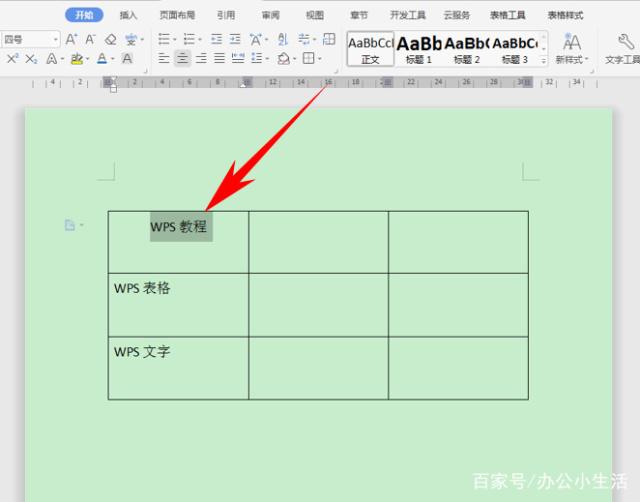The height and width of the screenshot is (502, 640).
Task: Click the WPS 表格 table cell
Action: (178, 305)
